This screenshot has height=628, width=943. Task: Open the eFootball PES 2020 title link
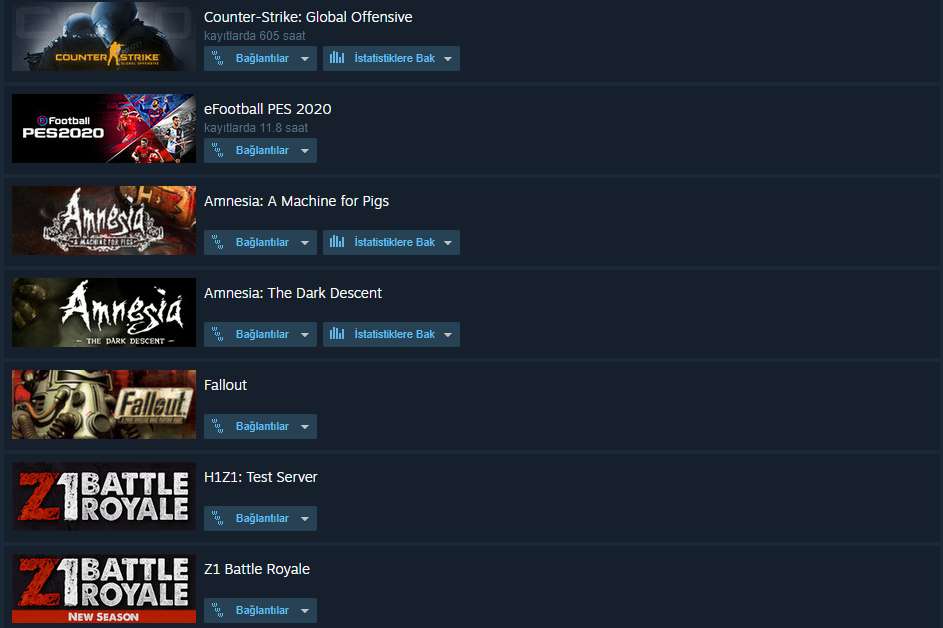pyautogui.click(x=268, y=109)
